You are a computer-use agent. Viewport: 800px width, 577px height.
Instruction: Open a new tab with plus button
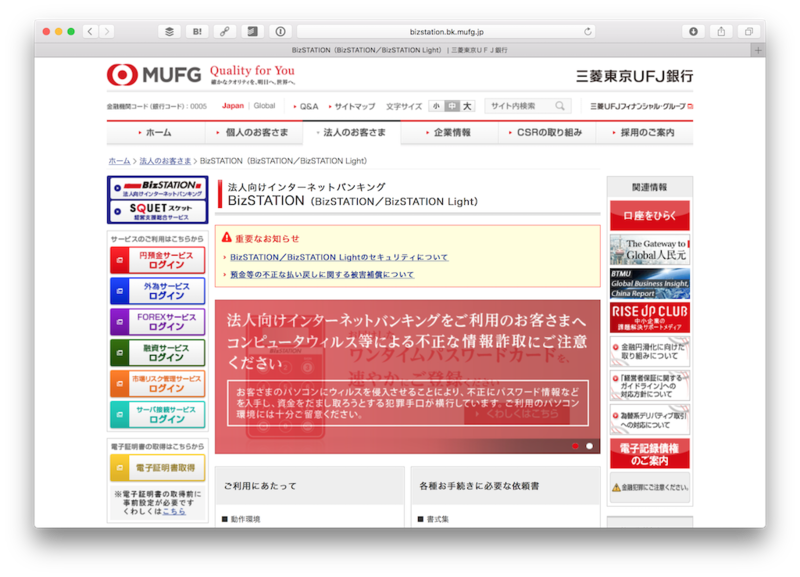click(758, 50)
